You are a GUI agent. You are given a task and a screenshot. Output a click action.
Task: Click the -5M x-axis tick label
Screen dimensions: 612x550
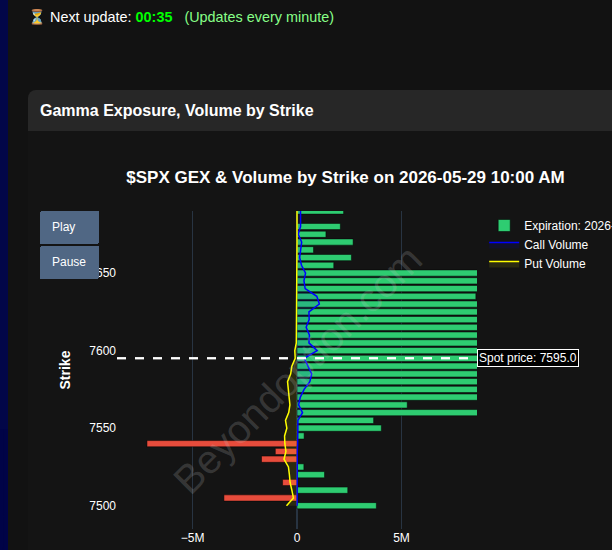coord(193,538)
